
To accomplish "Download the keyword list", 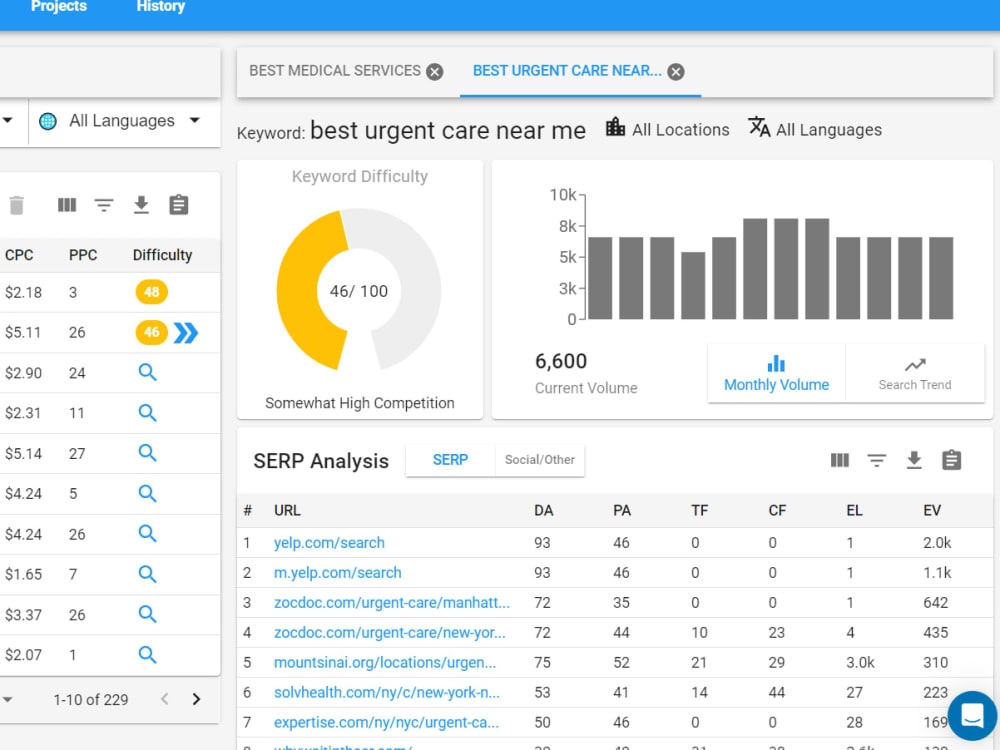I will [x=142, y=205].
